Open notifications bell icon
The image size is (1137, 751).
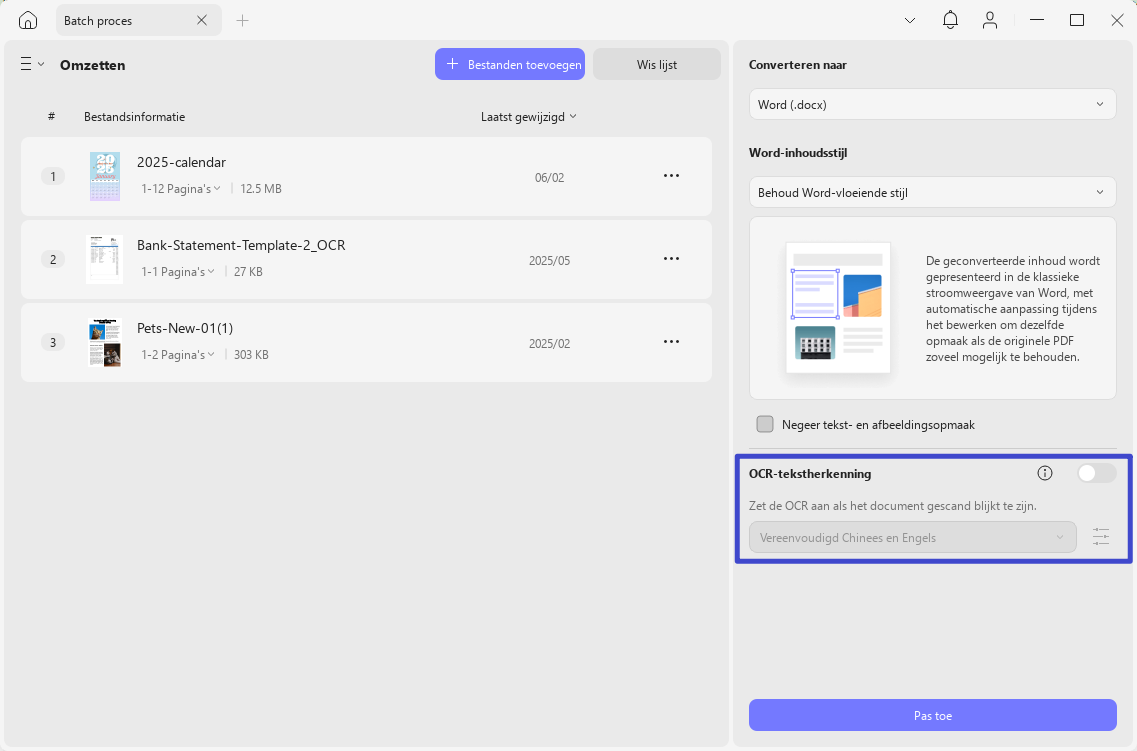point(950,20)
